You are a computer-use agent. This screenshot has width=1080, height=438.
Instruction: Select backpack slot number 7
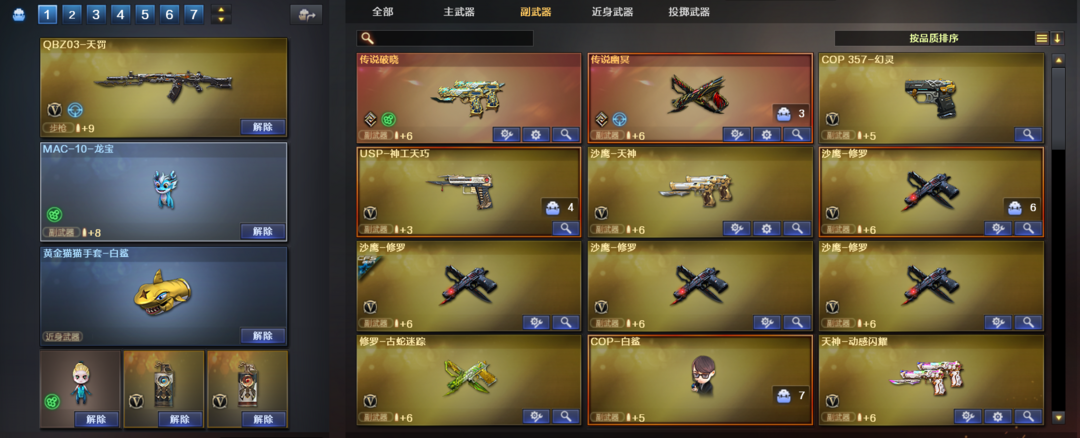194,14
